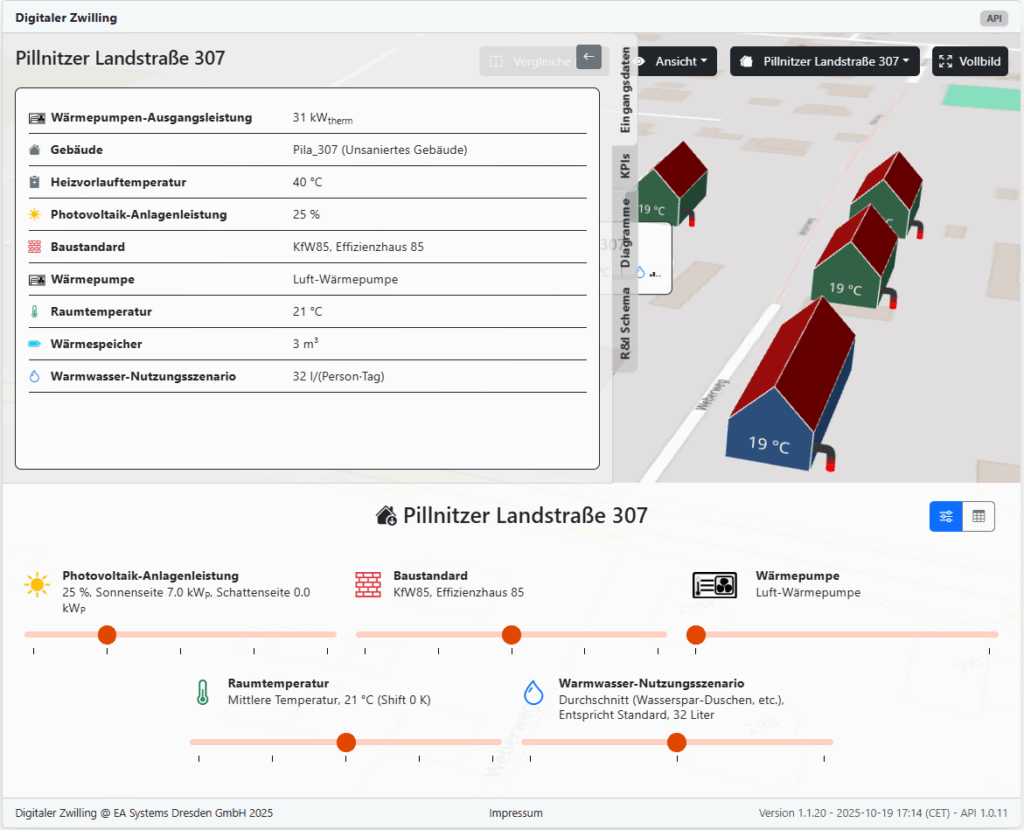Click the 31 kW therm value

pos(323,118)
